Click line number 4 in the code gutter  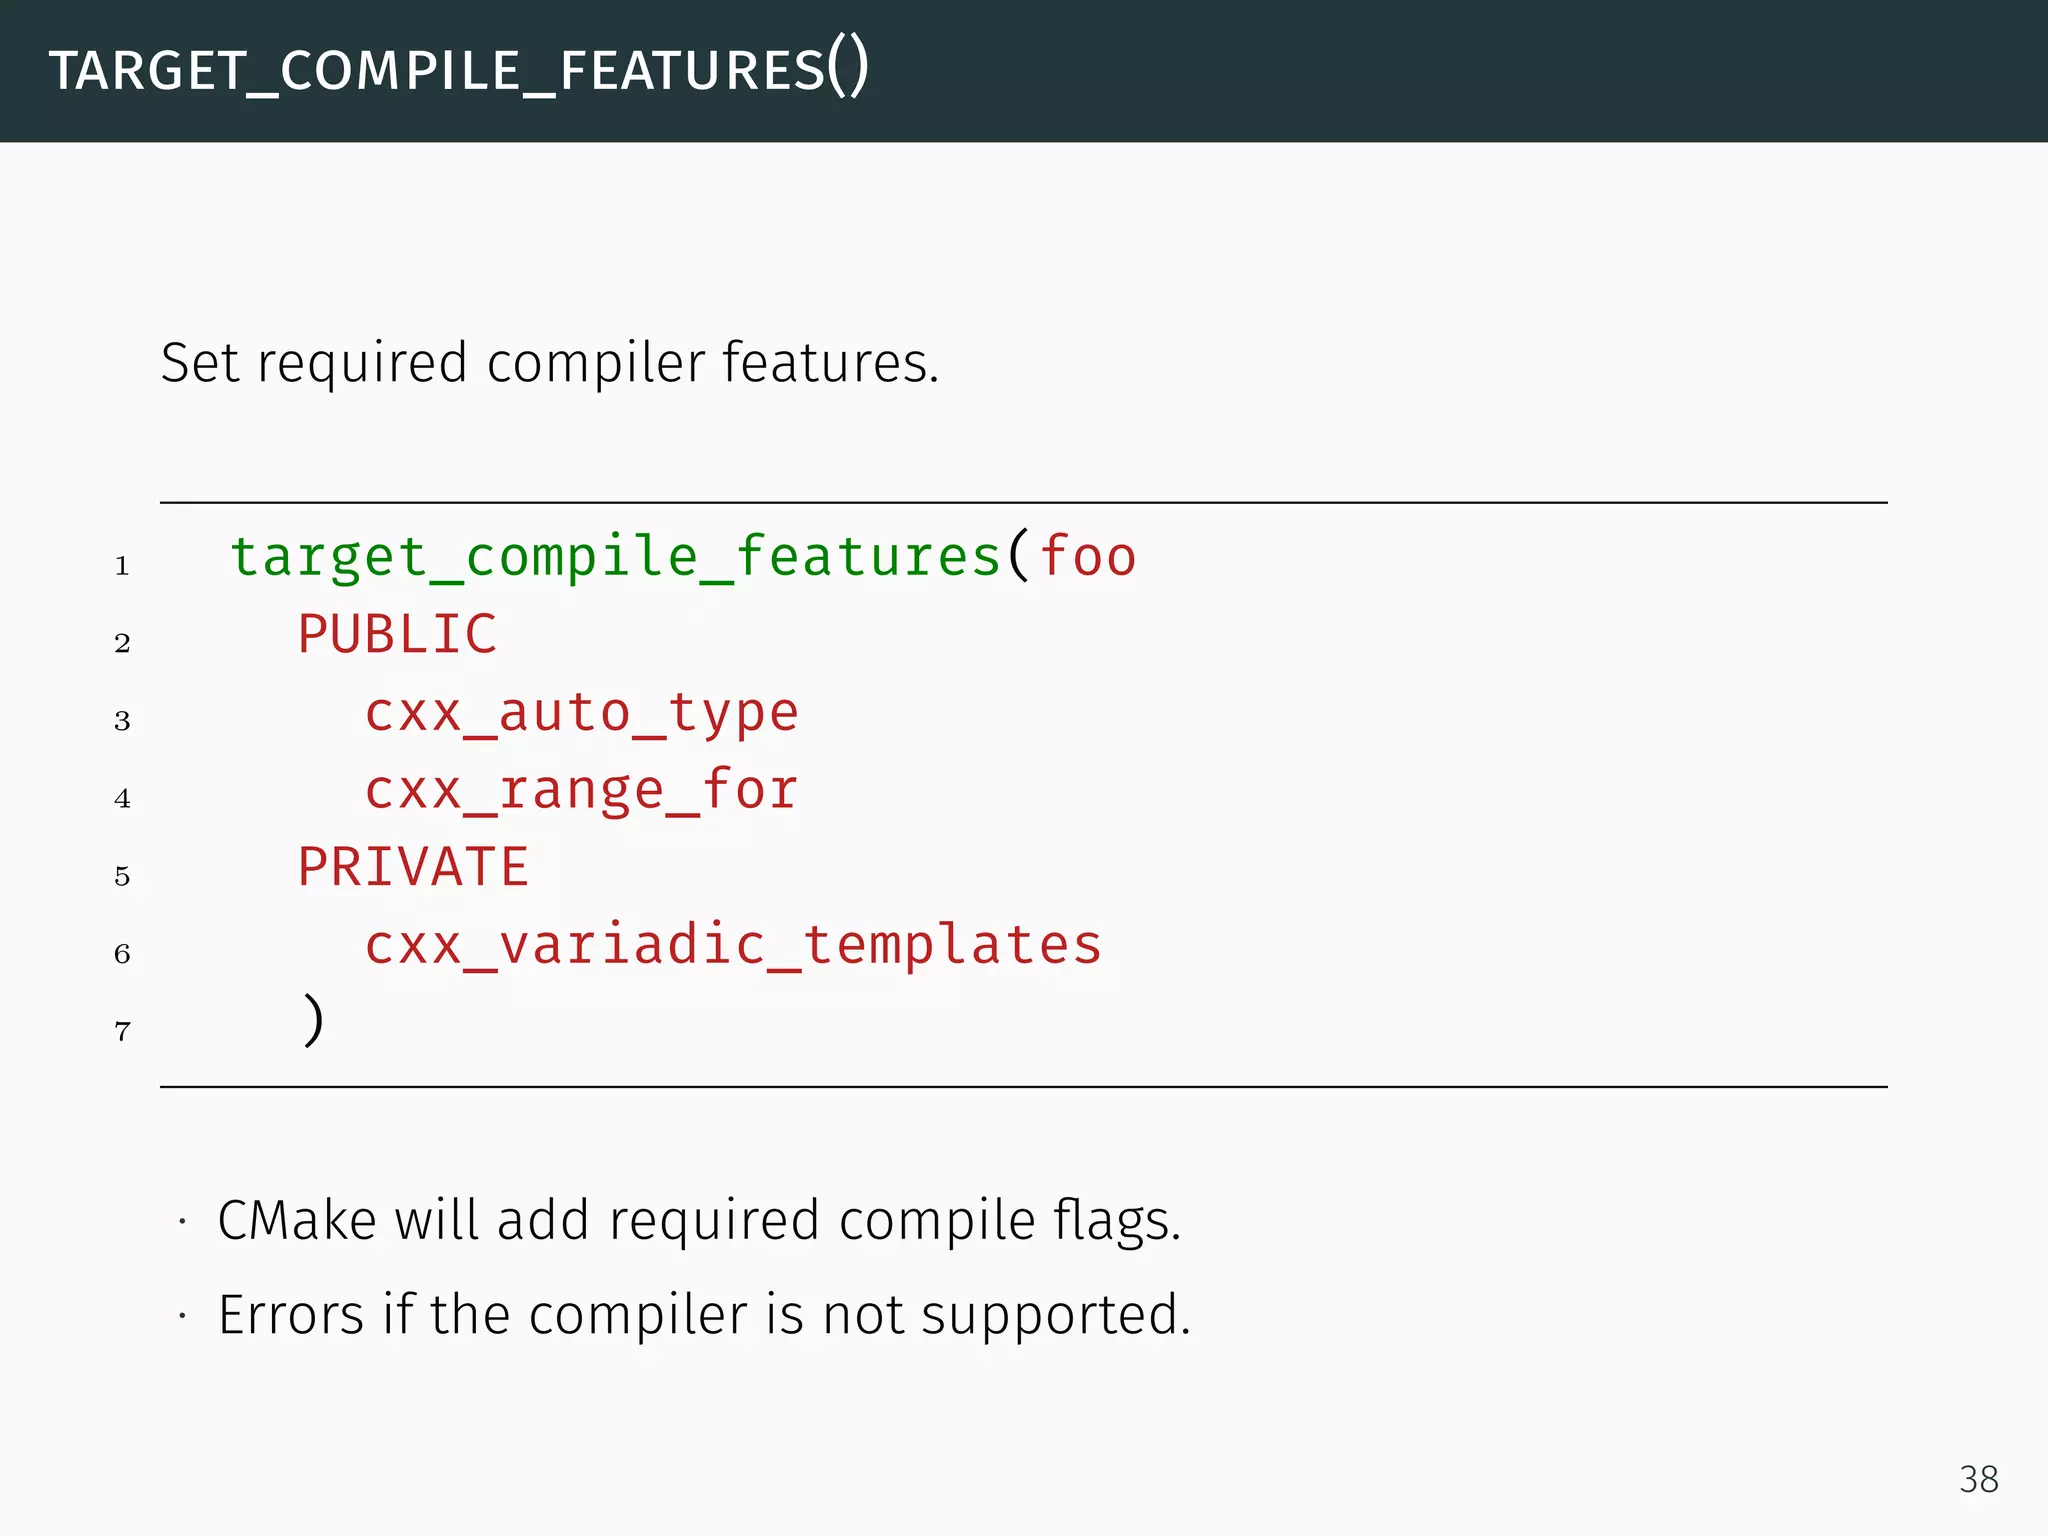click(x=122, y=799)
